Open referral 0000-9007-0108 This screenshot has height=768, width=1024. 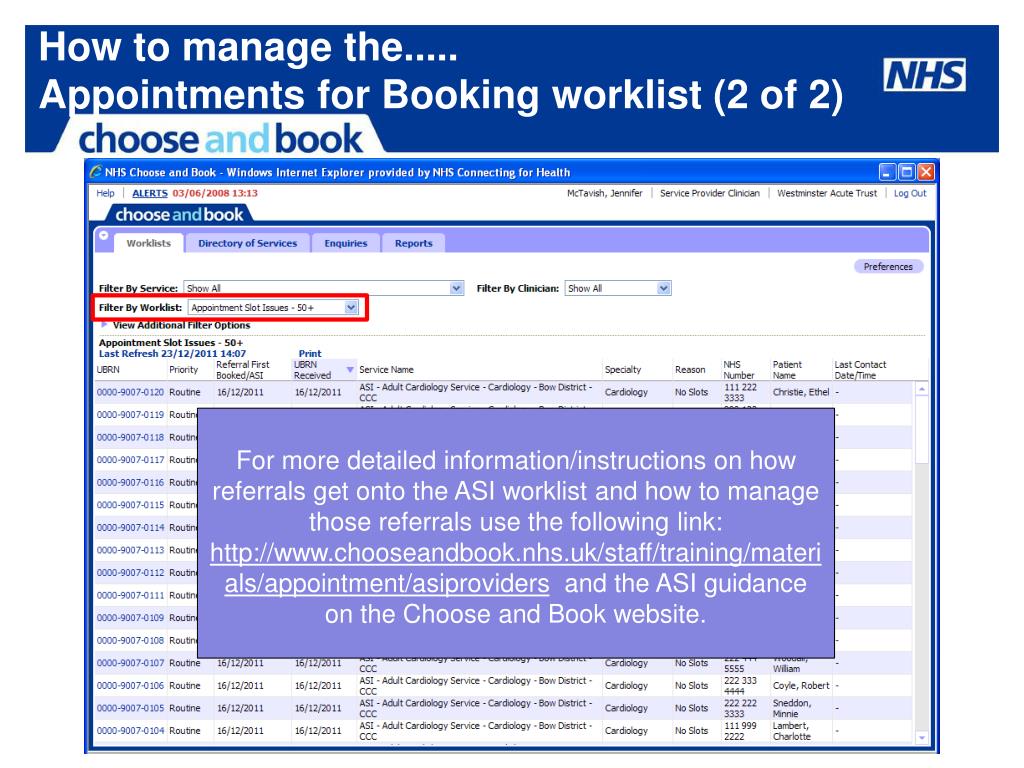130,641
